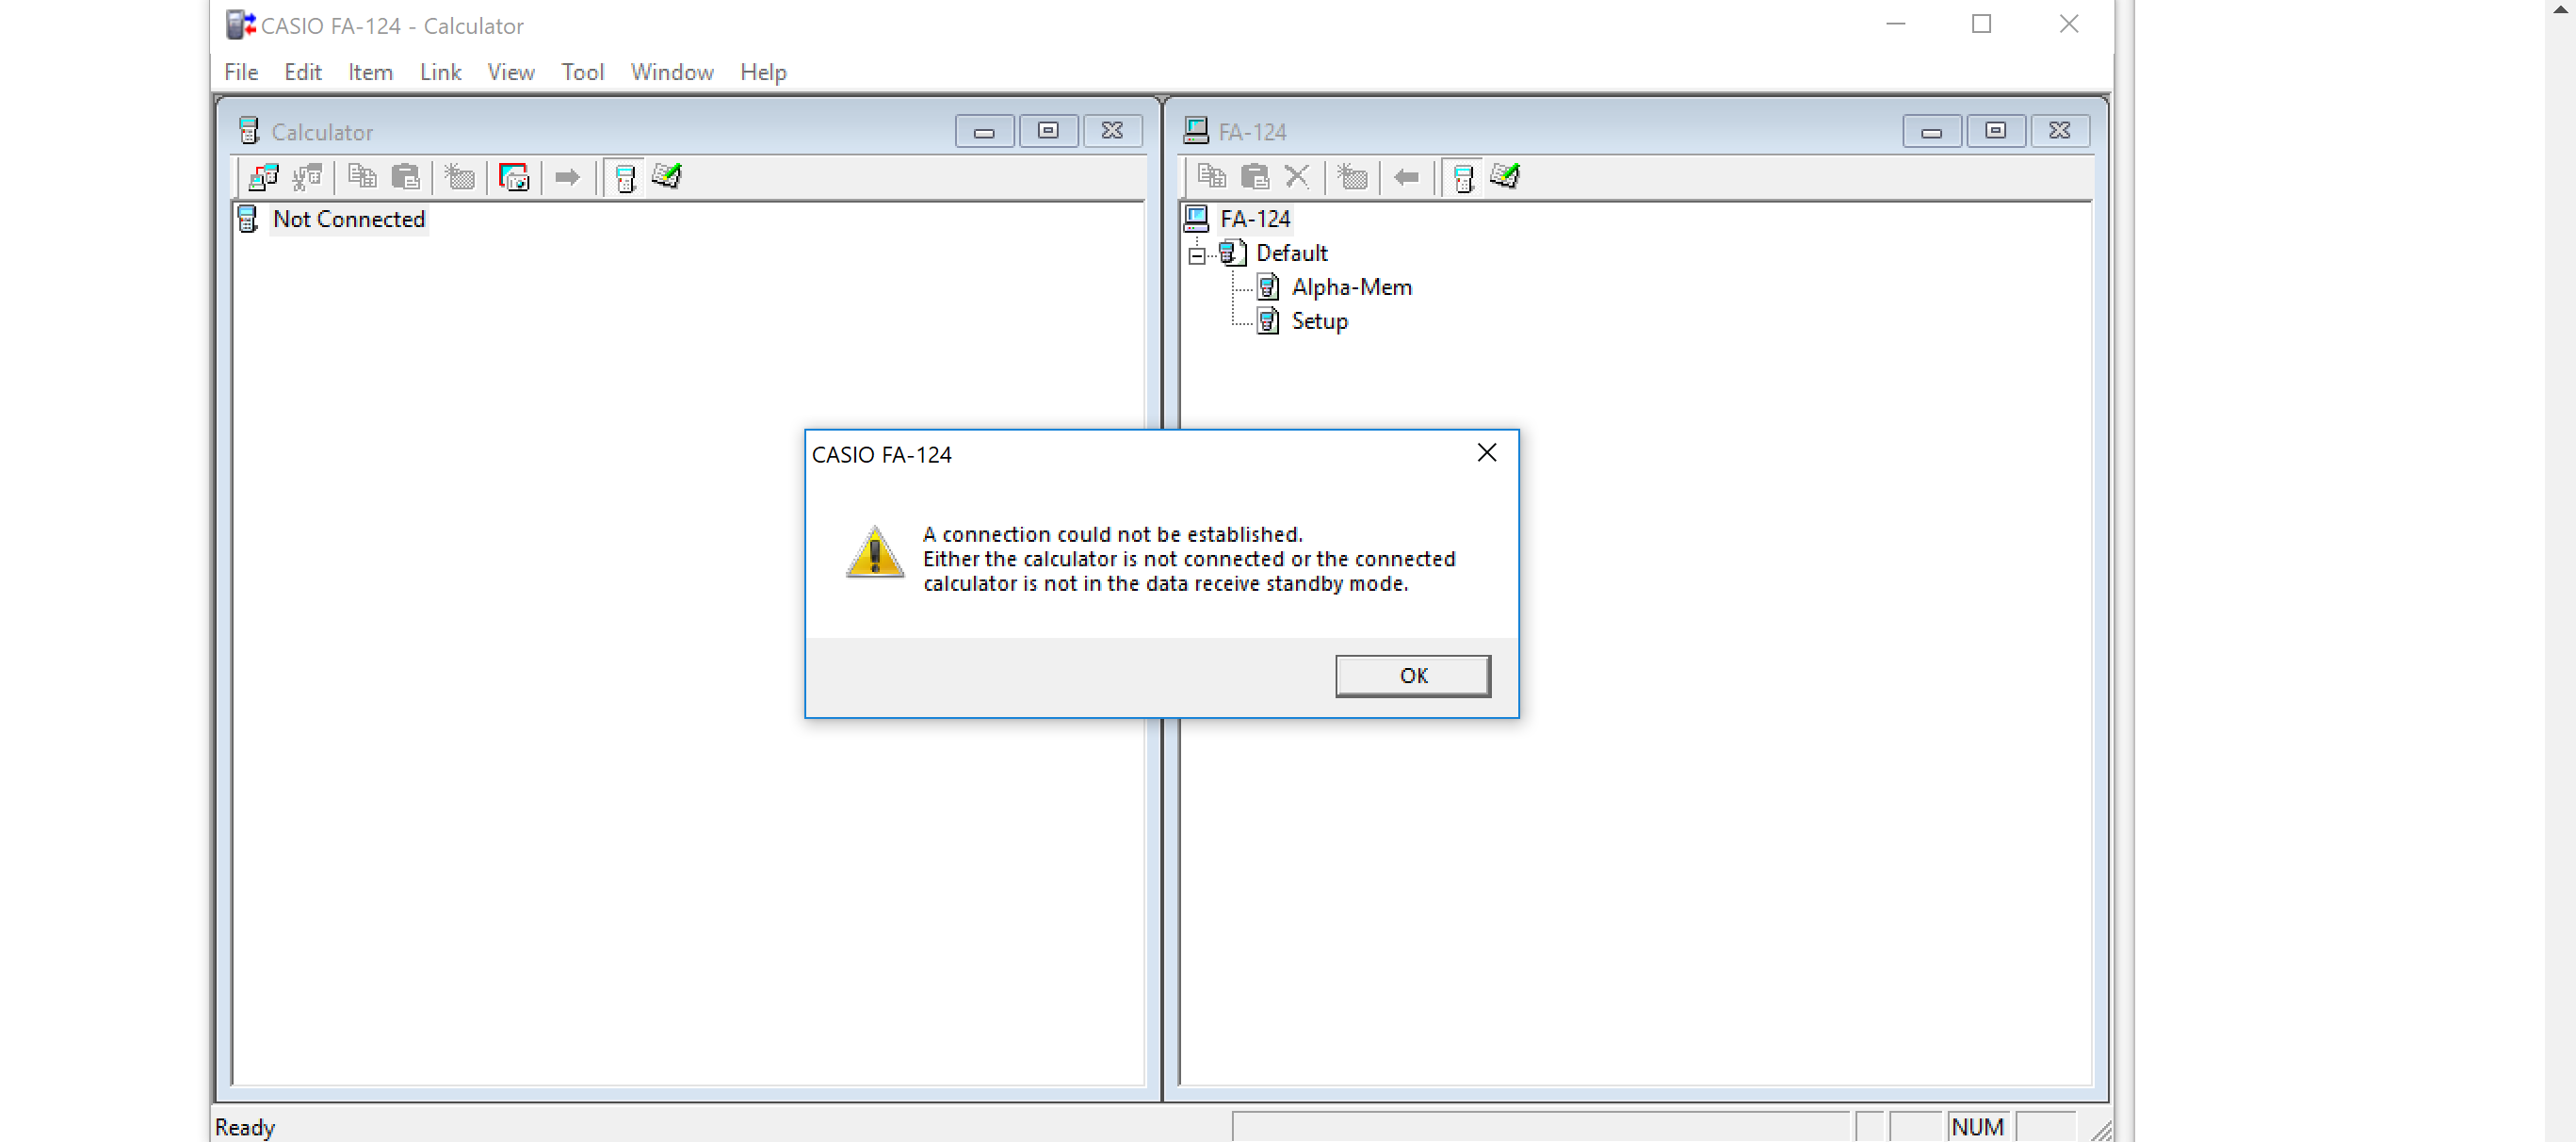The width and height of the screenshot is (2576, 1142).
Task: Click the computer icon beside FA-124 root
Action: 1196,218
